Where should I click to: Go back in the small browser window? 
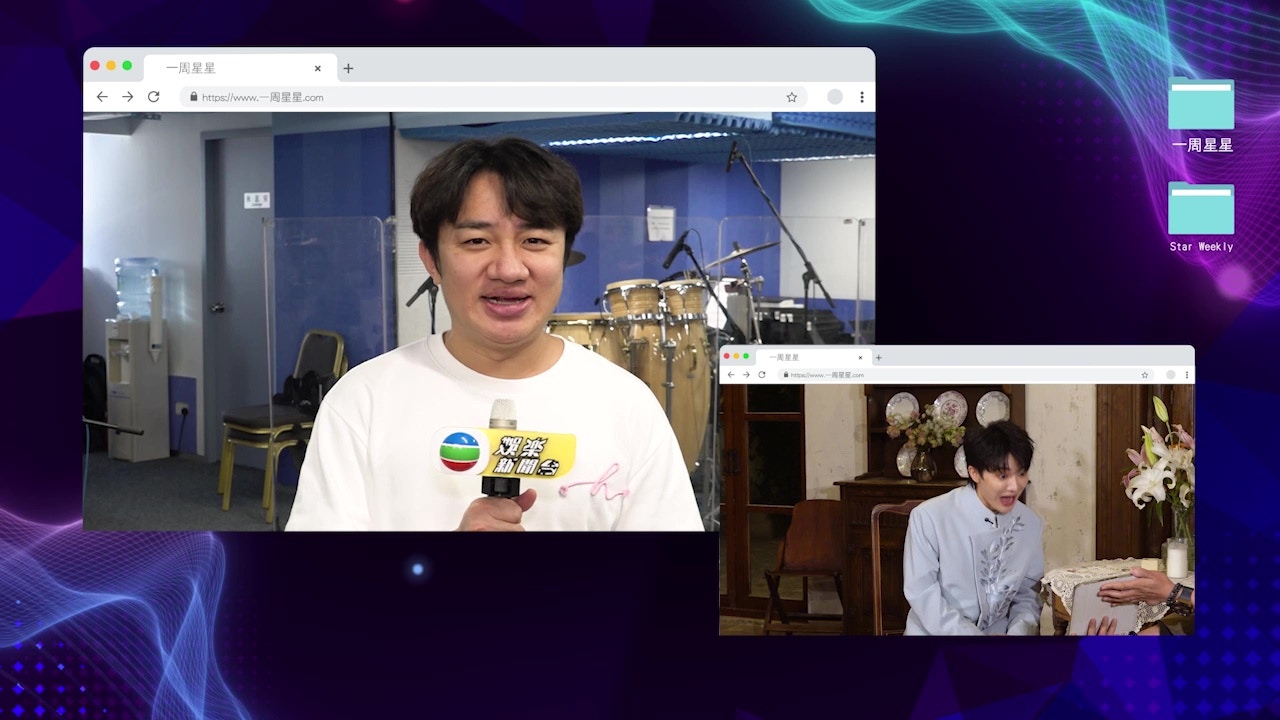pyautogui.click(x=731, y=374)
